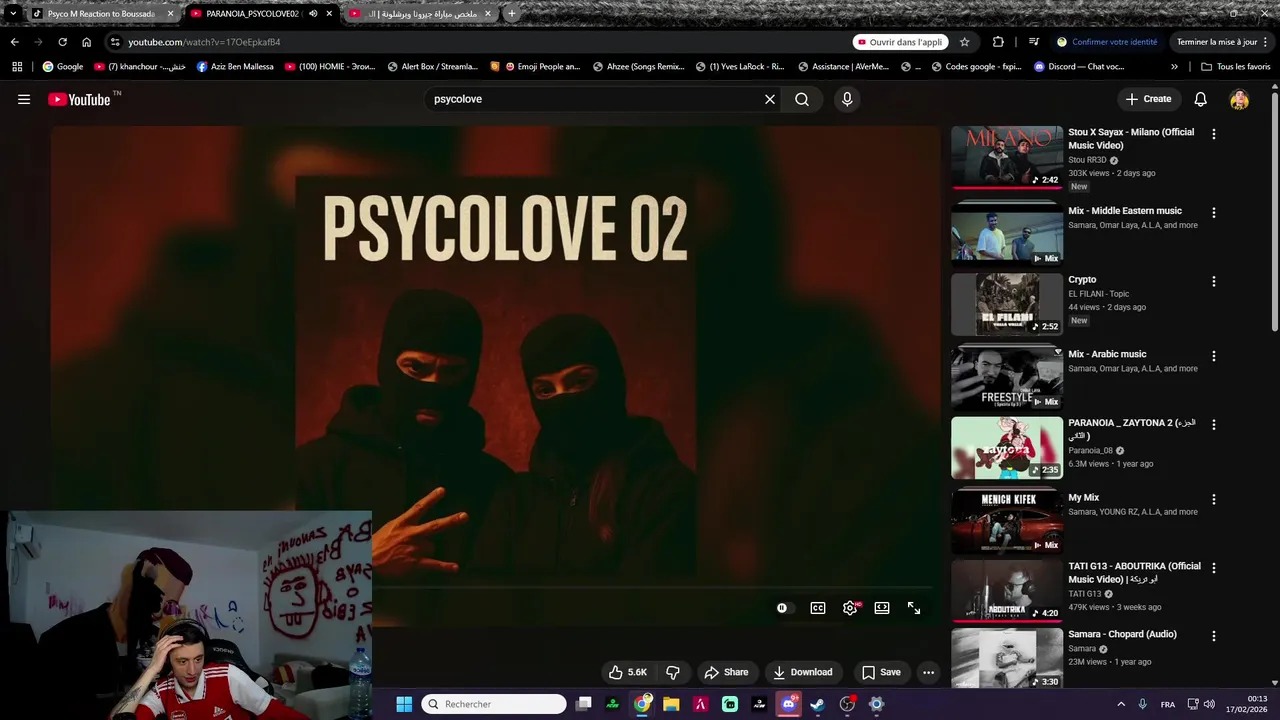
Task: Open options for Mix - Arabic music
Action: pyautogui.click(x=1214, y=356)
